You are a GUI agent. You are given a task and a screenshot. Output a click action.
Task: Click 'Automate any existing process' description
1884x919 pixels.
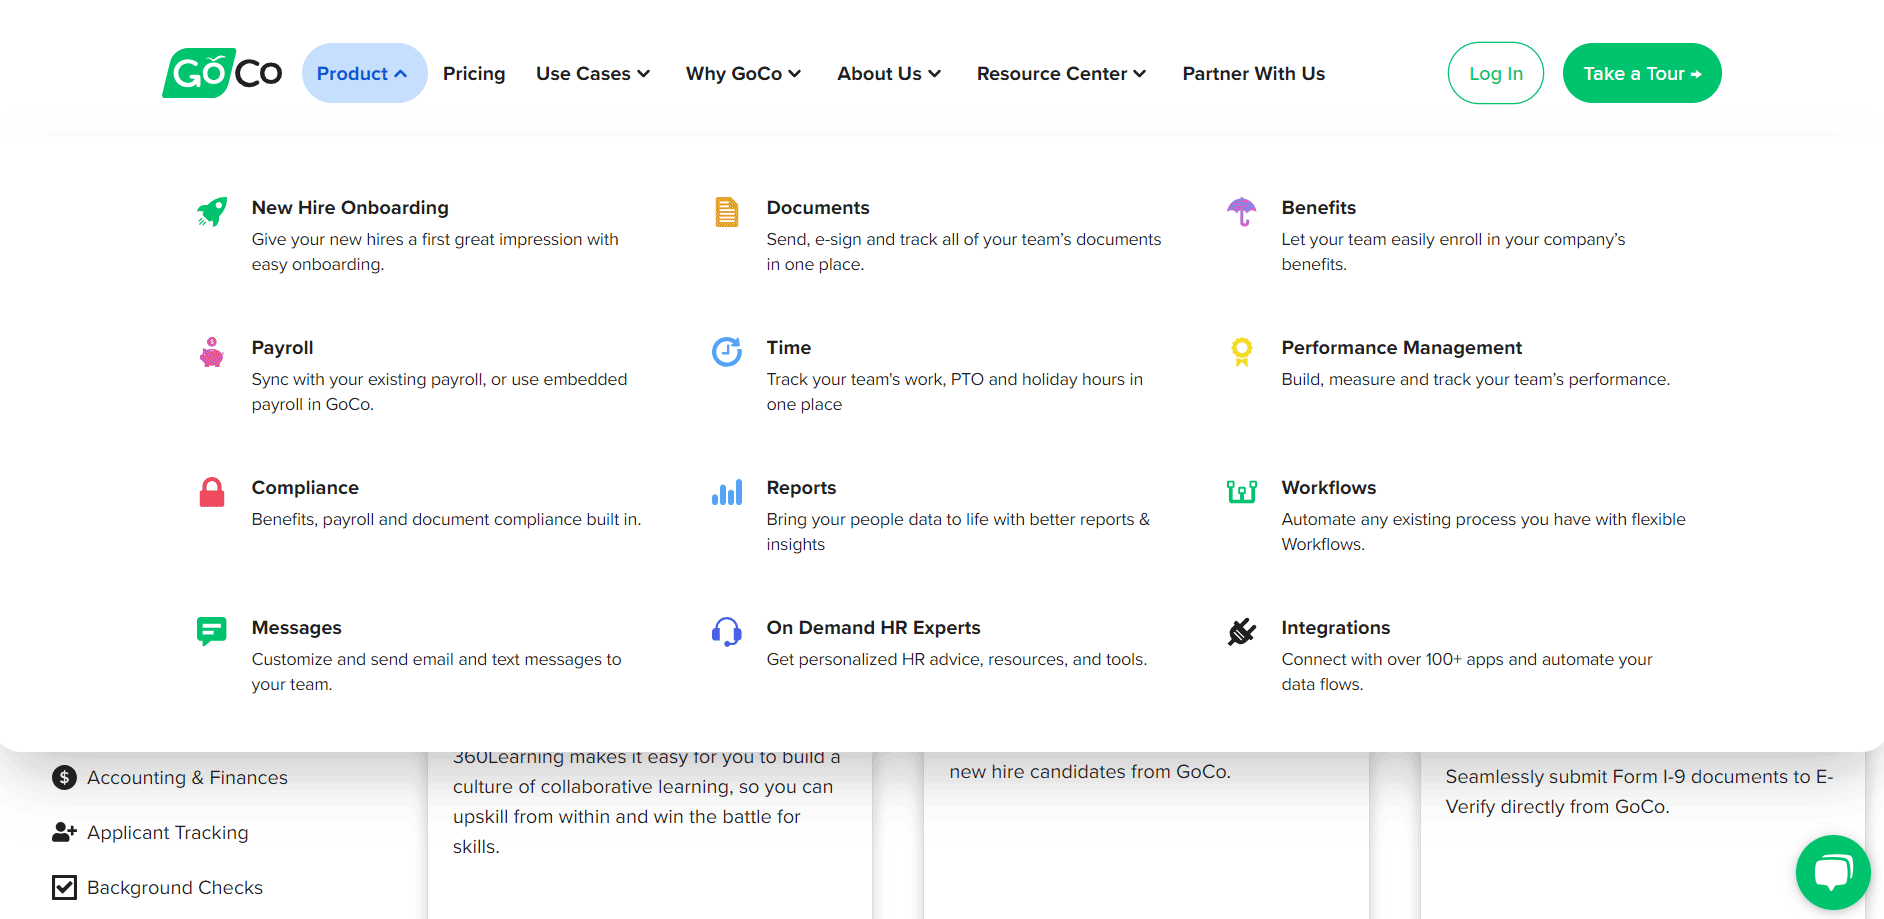[1484, 531]
